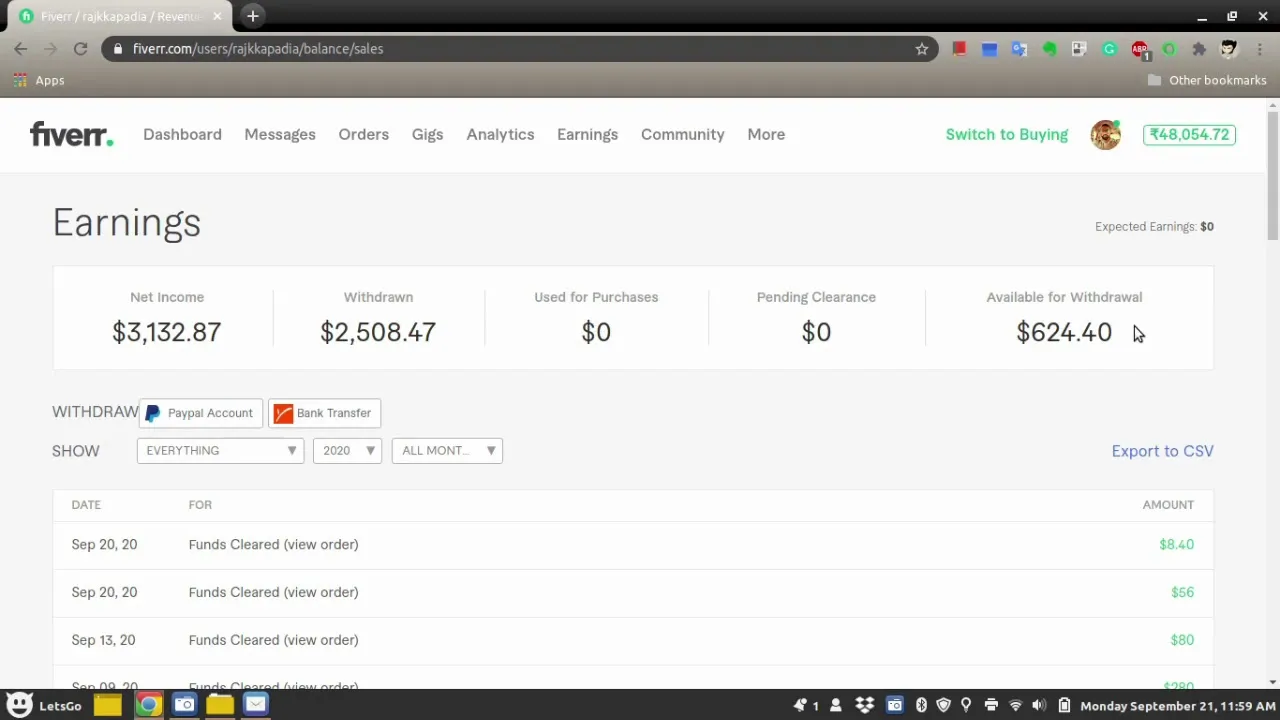Click the Wi-Fi network tray icon
This screenshot has height=720, width=1280.
(x=1016, y=705)
